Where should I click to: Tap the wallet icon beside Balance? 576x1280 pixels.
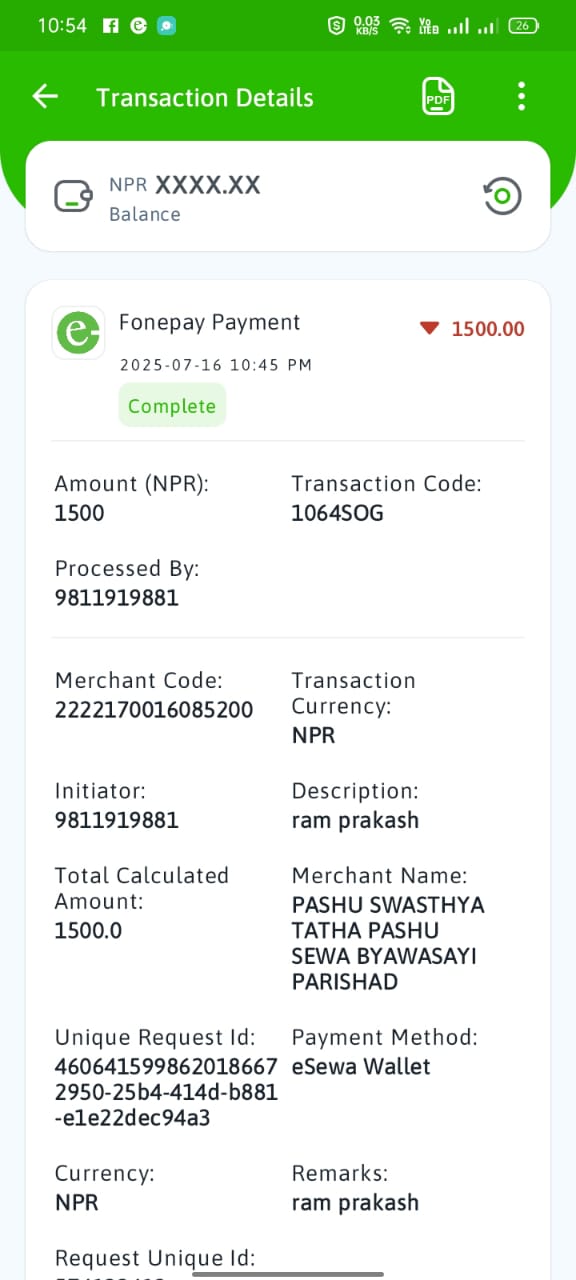74,196
